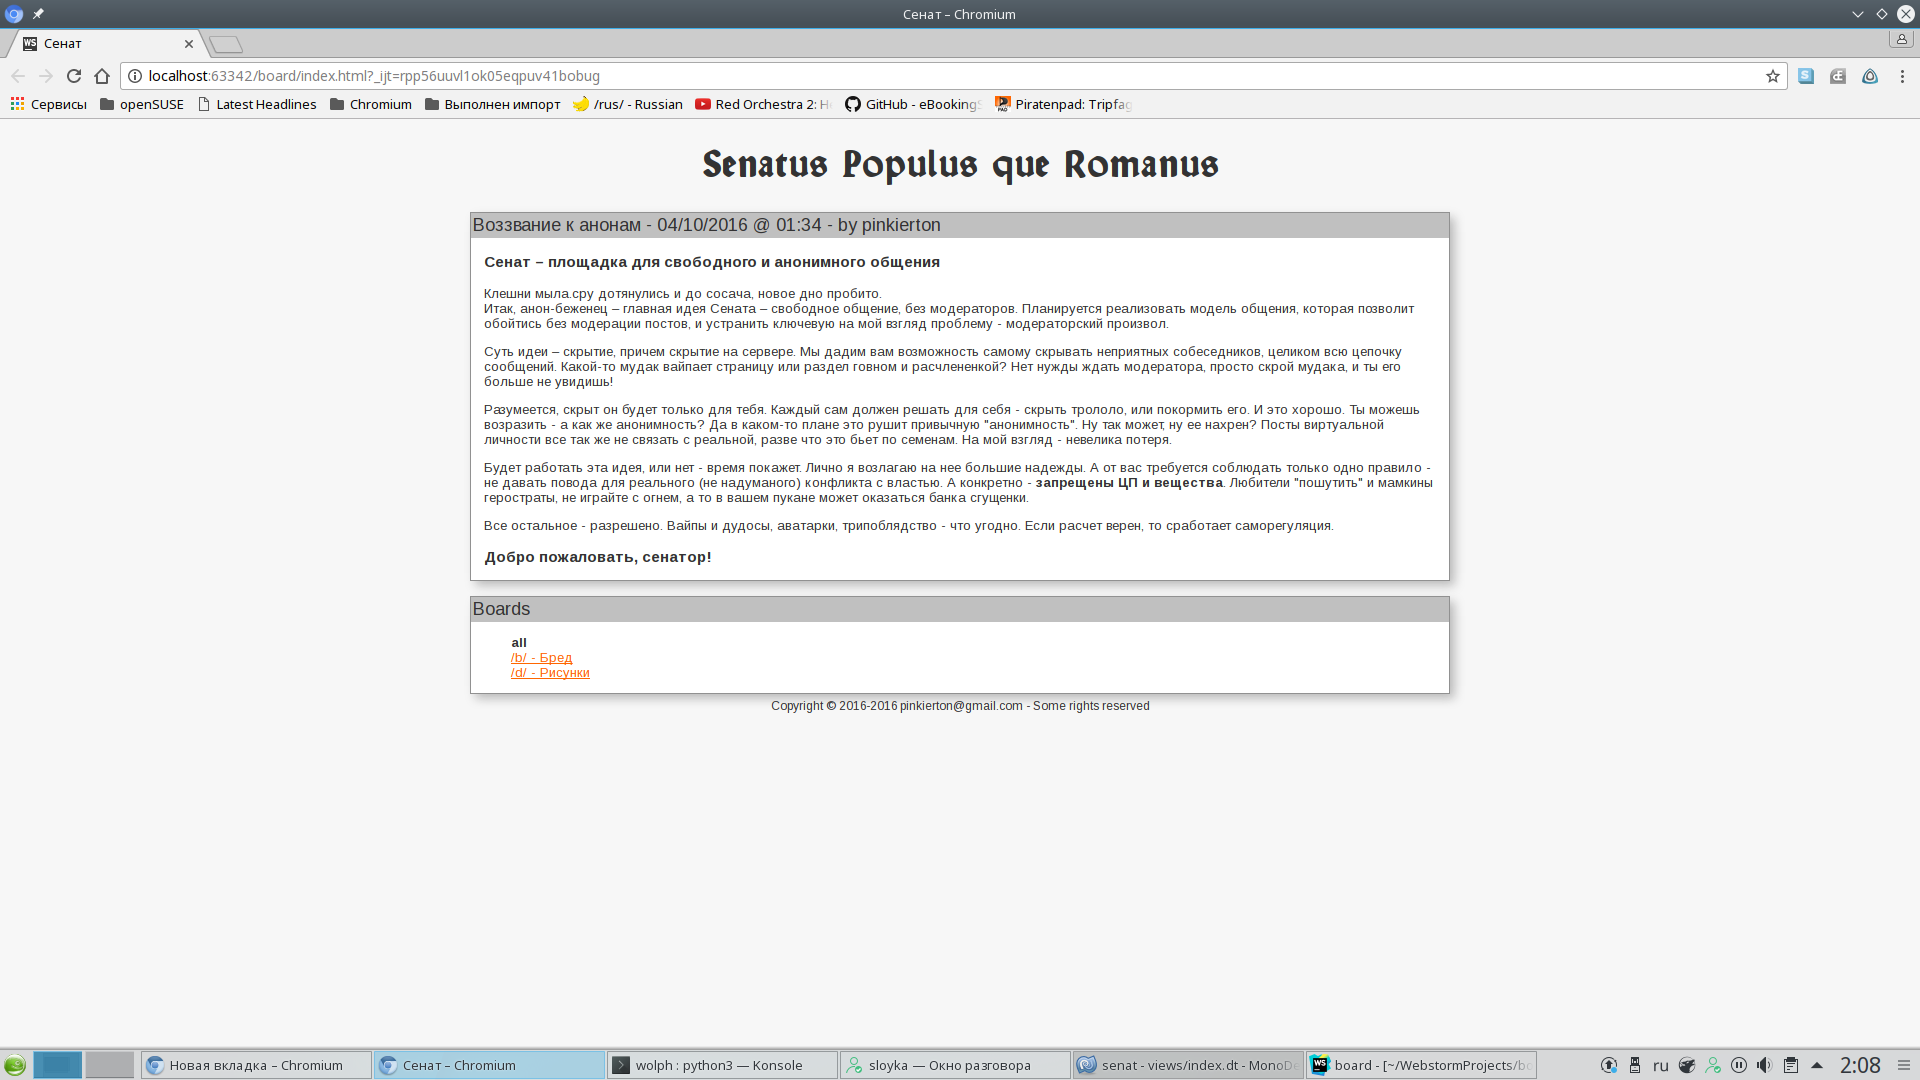Click the pause circle tray icon
The height and width of the screenshot is (1080, 1920).
click(1739, 1065)
